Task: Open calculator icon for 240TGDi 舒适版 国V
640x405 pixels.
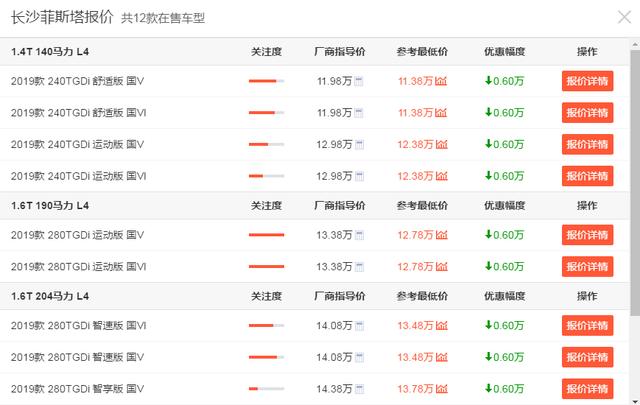Action: click(x=358, y=81)
